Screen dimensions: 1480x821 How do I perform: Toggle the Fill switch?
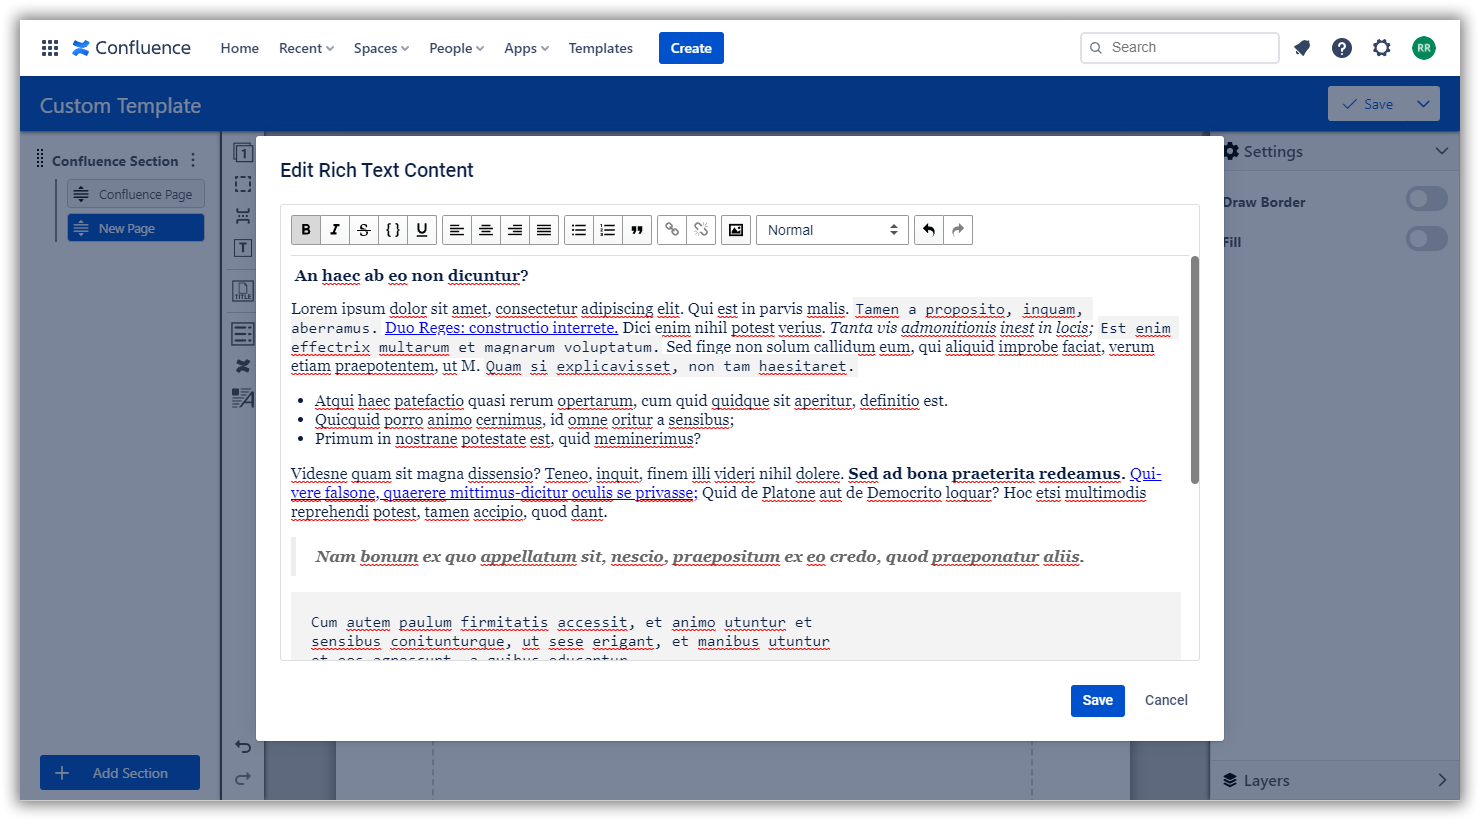(x=1427, y=239)
